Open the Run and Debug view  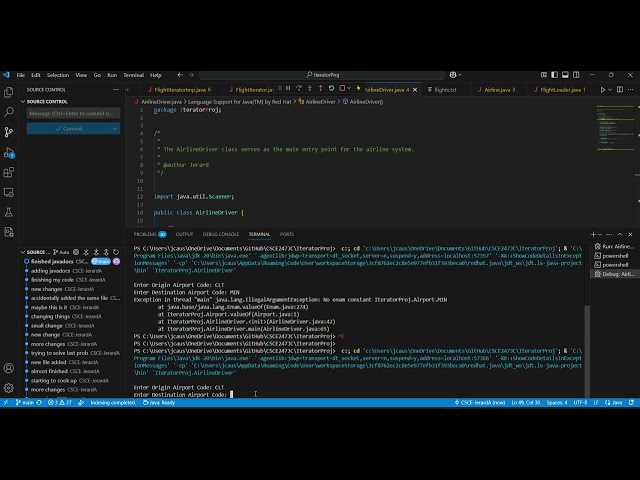9,152
